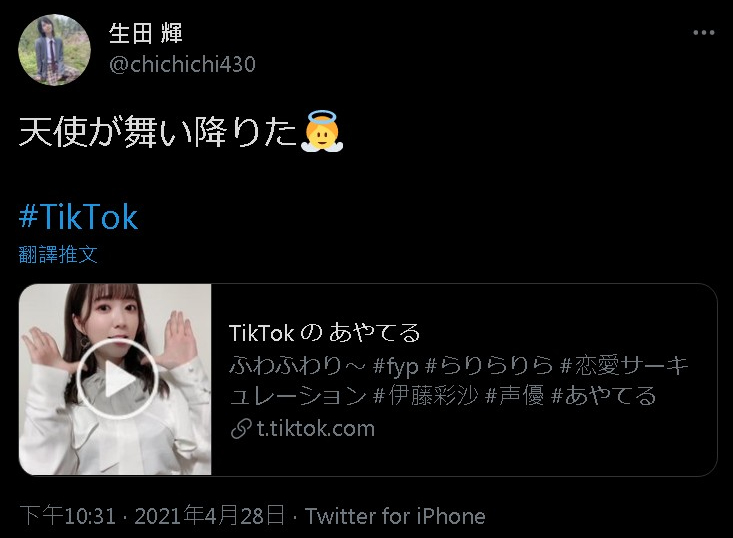The image size is (733, 538).
Task: Click the chain link icon beside t.tiktok.com
Action: click(x=241, y=429)
